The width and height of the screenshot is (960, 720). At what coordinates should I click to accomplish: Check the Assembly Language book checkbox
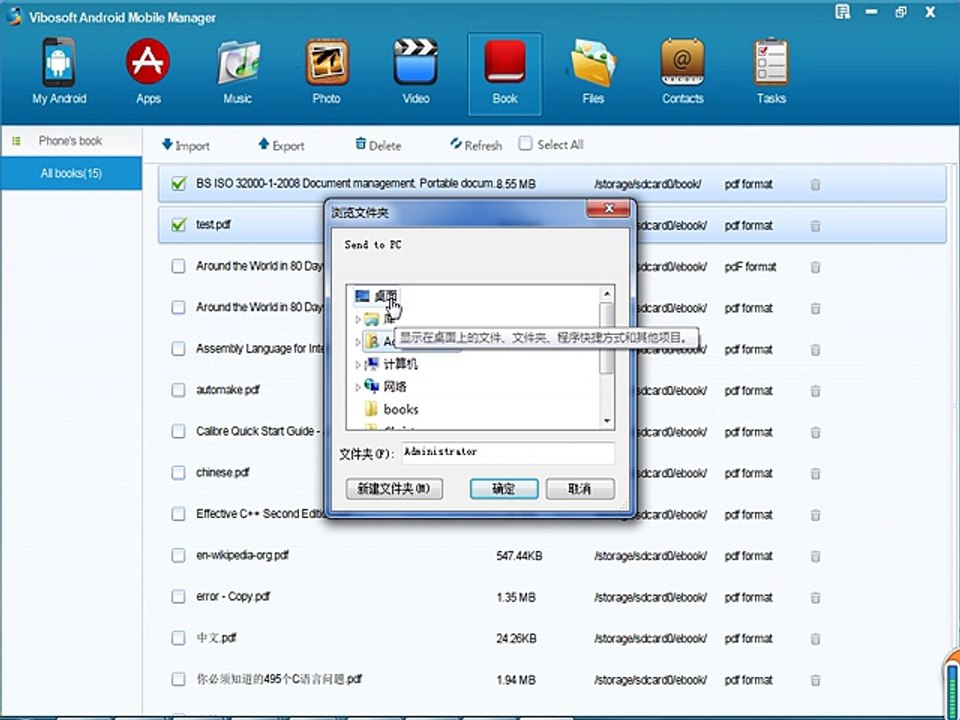pyautogui.click(x=178, y=348)
